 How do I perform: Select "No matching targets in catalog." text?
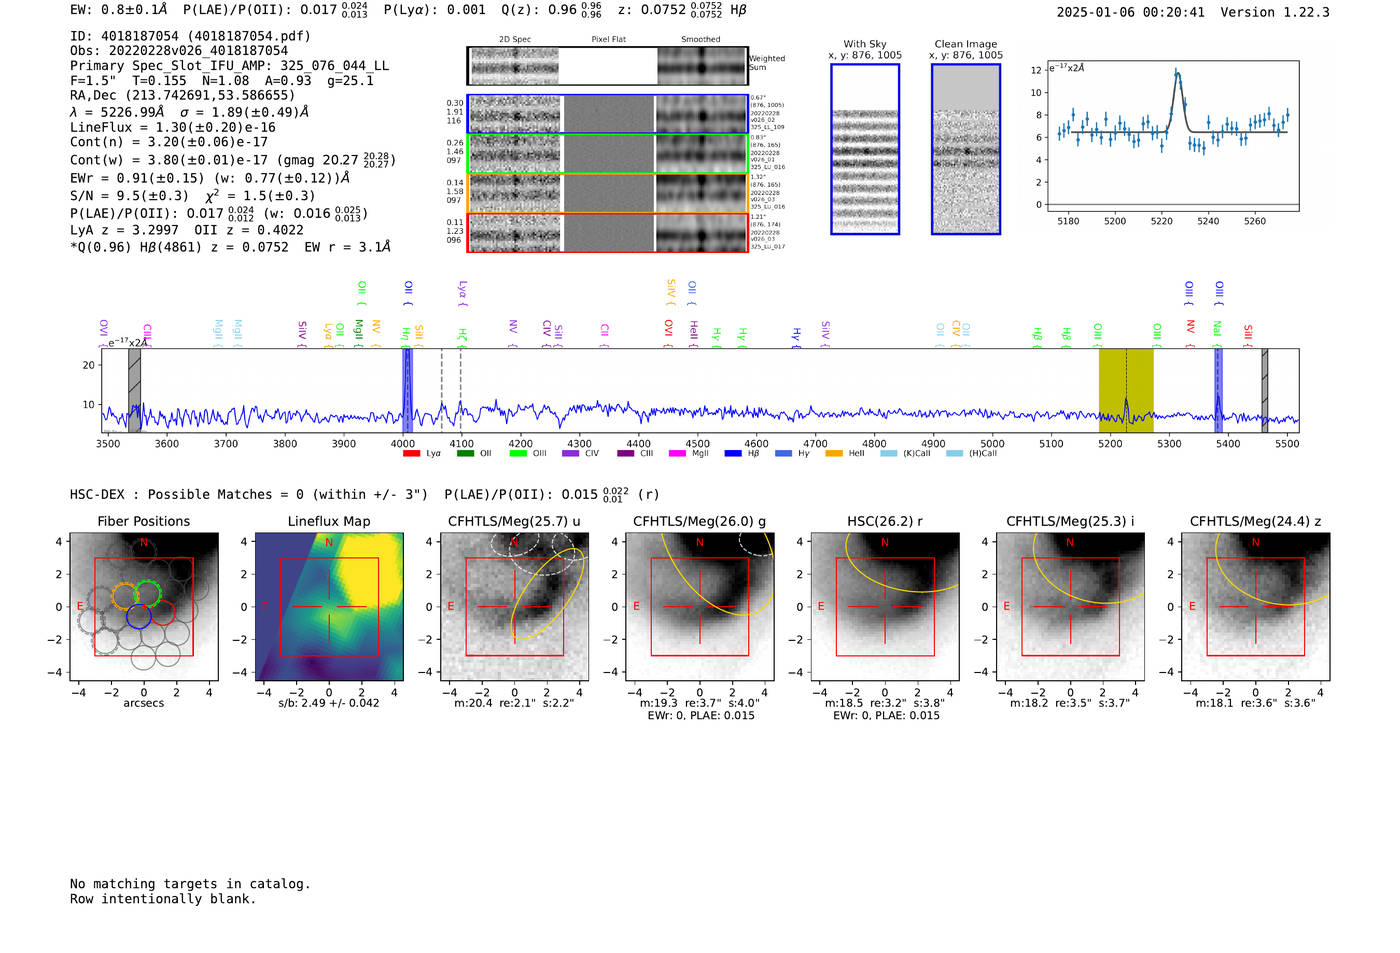[x=190, y=884]
